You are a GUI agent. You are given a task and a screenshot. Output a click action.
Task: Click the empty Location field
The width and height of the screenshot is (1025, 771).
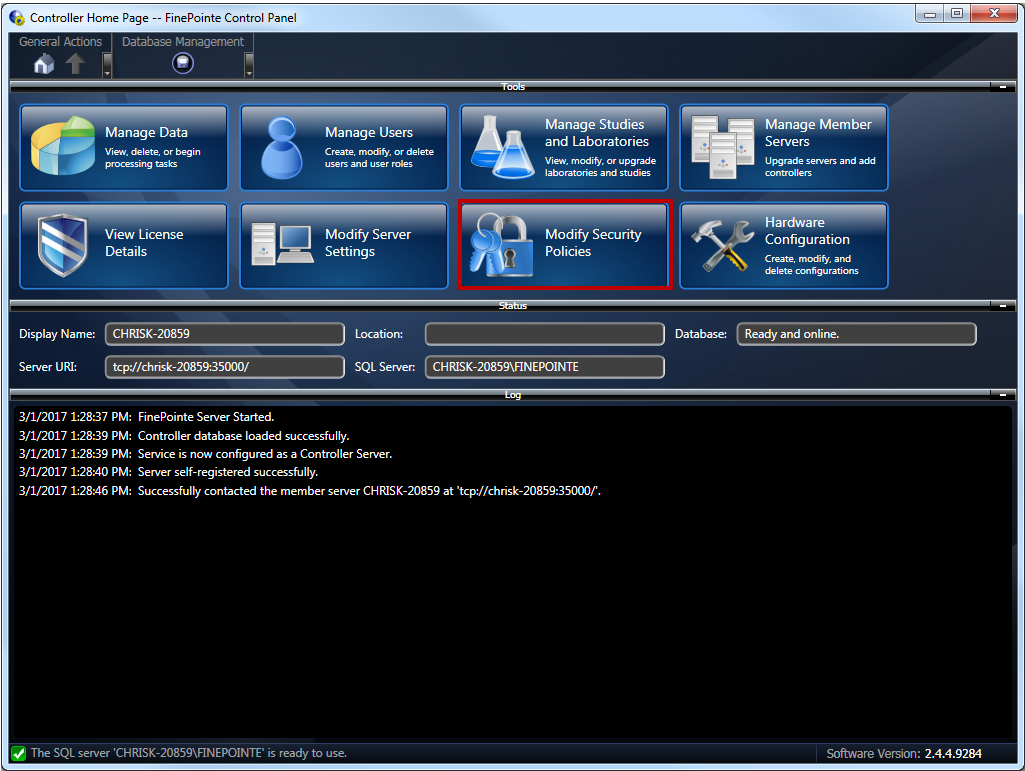[545, 334]
